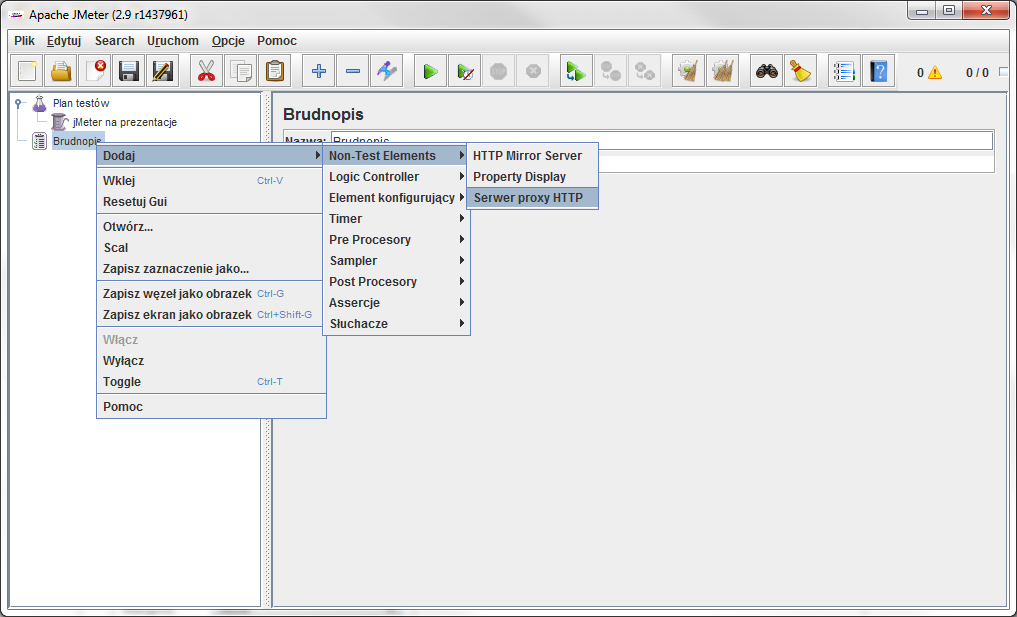Click the Clear All brooms icon
This screenshot has width=1017, height=617.
tap(723, 71)
